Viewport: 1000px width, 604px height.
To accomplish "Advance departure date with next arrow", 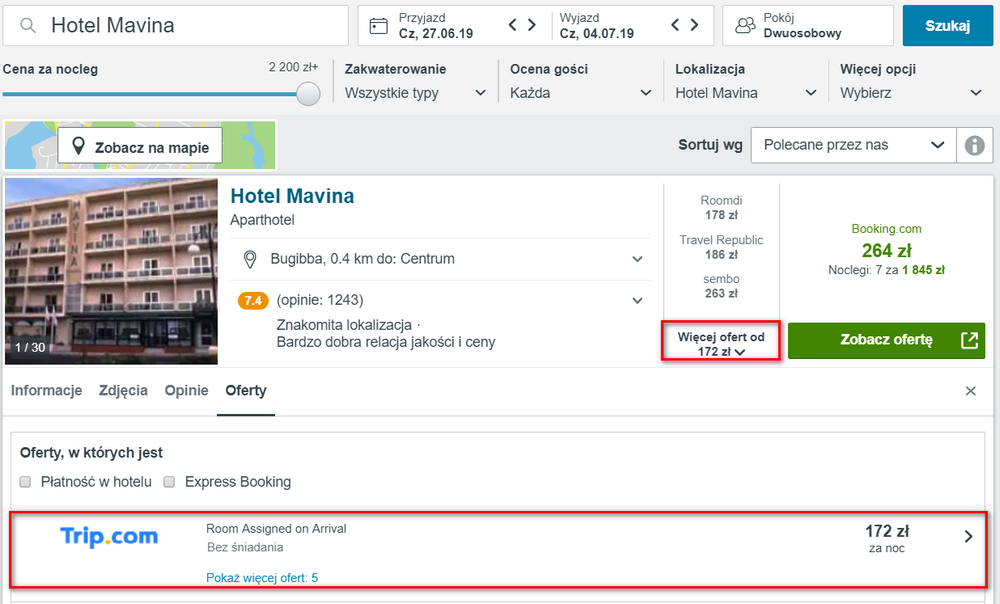I will point(695,25).
